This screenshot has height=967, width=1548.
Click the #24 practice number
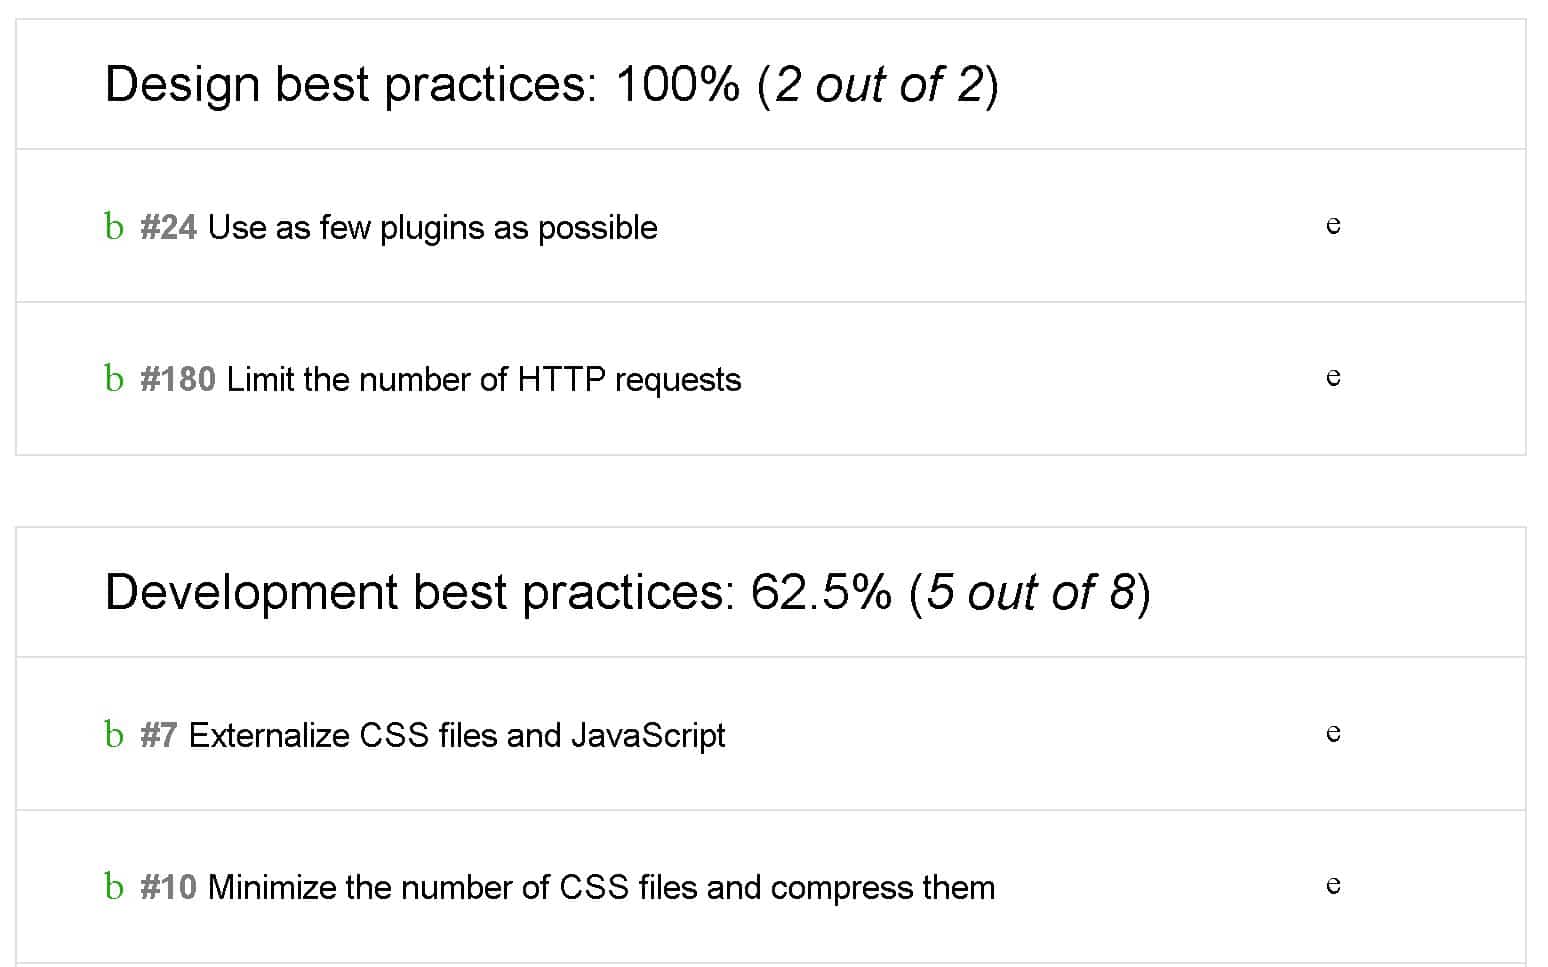coord(168,228)
